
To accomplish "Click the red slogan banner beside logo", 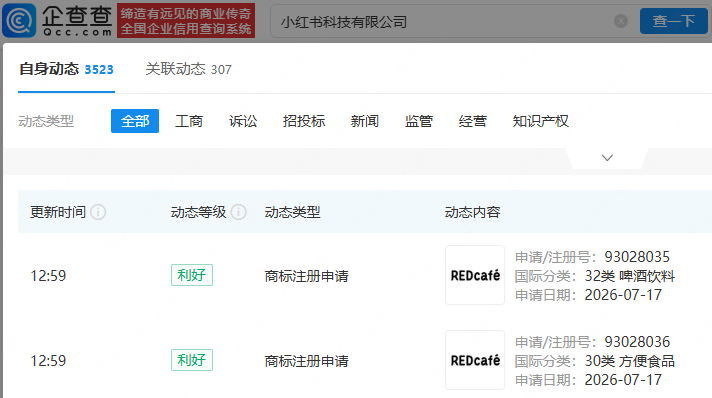I will pyautogui.click(x=186, y=20).
